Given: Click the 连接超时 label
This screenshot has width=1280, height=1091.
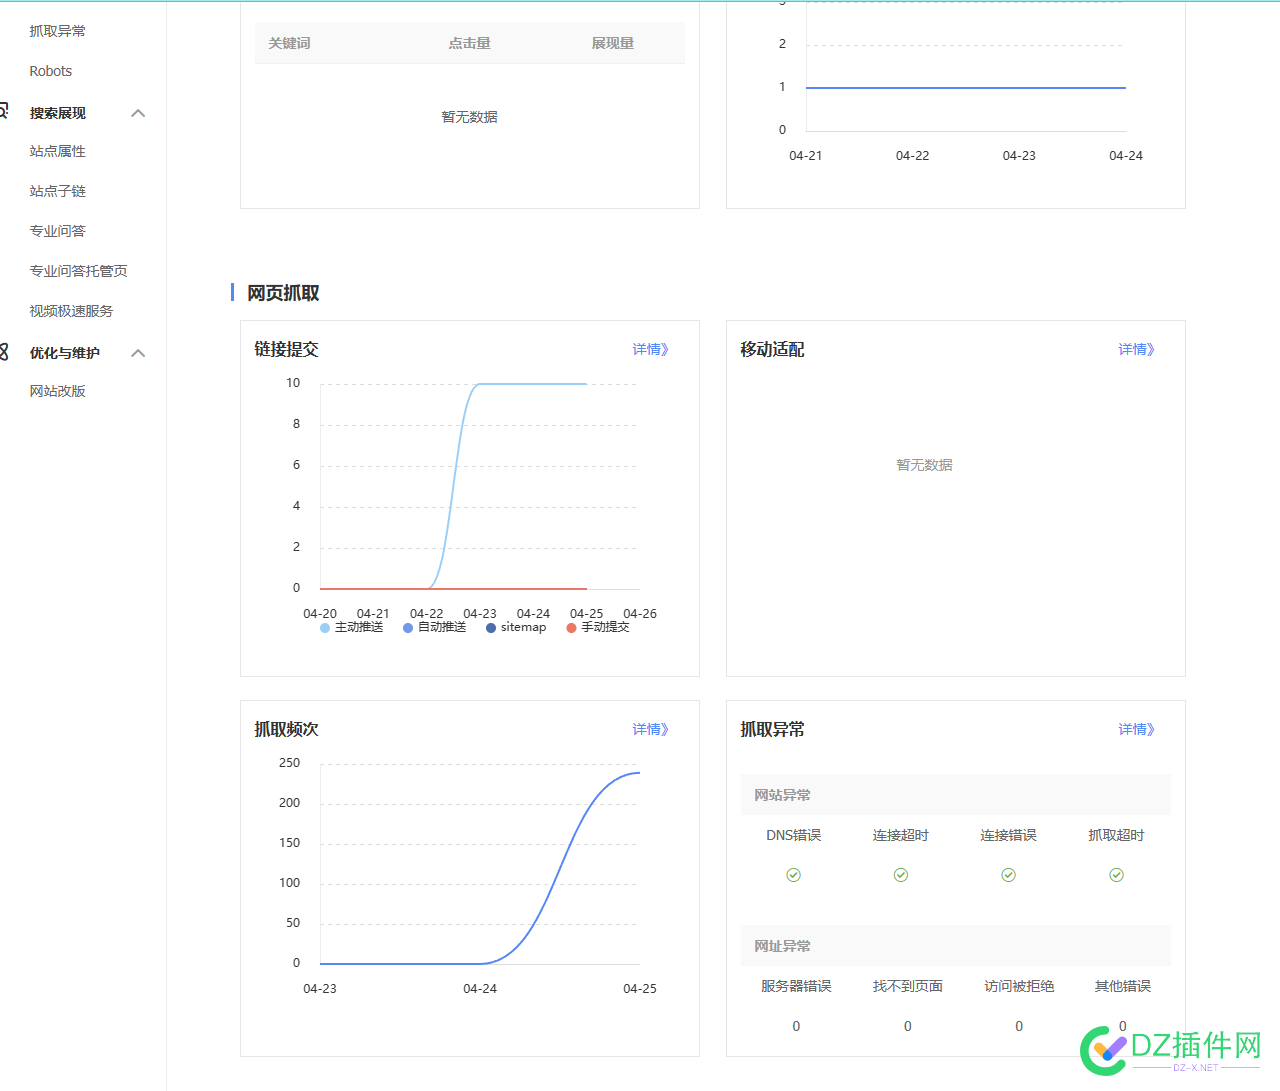Looking at the screenshot, I should click(901, 835).
